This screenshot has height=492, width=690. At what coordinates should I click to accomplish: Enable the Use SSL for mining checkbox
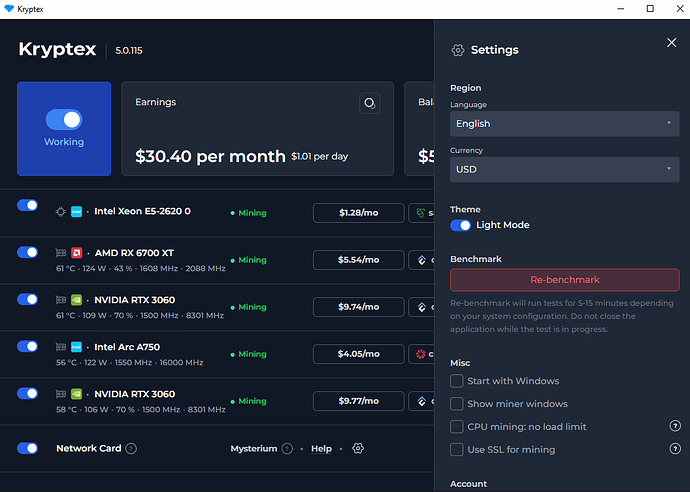[457, 450]
